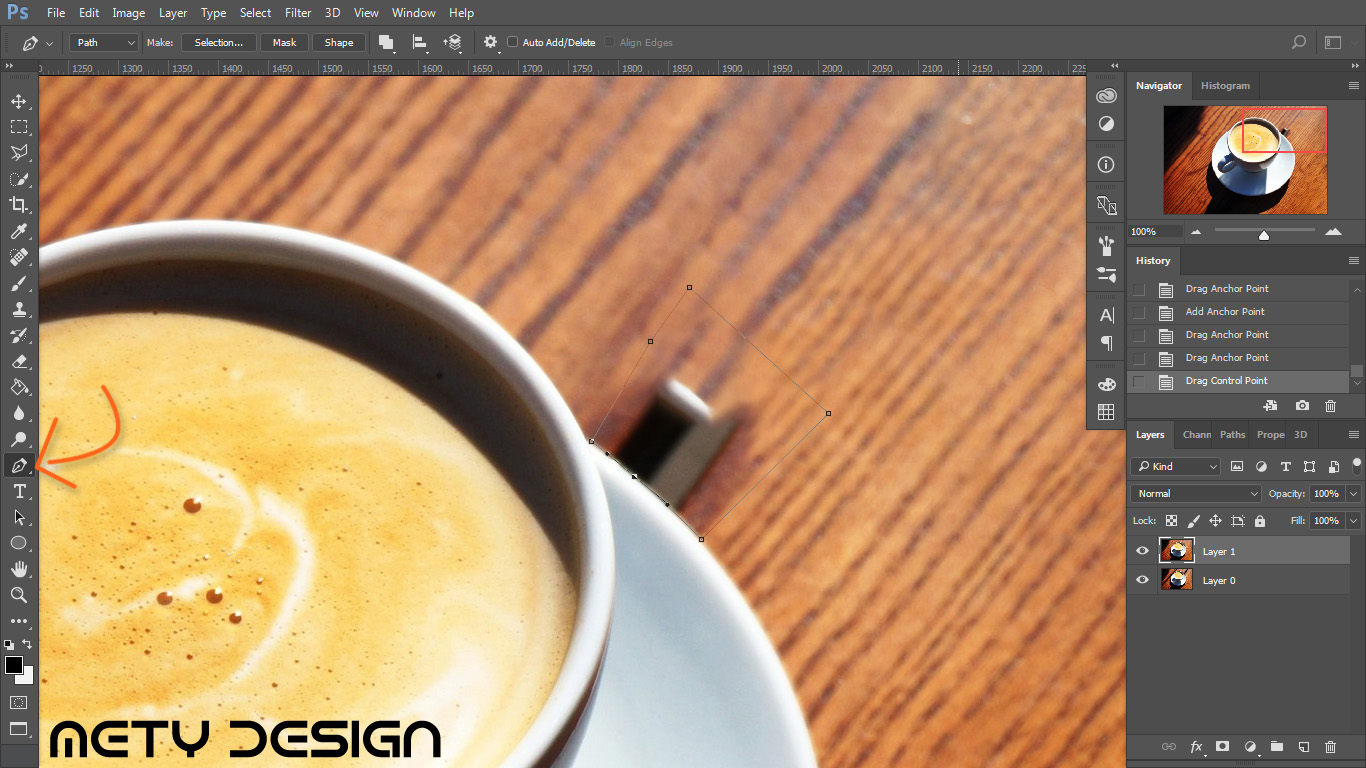The height and width of the screenshot is (768, 1366).
Task: Select the Hand tool
Action: (x=19, y=569)
